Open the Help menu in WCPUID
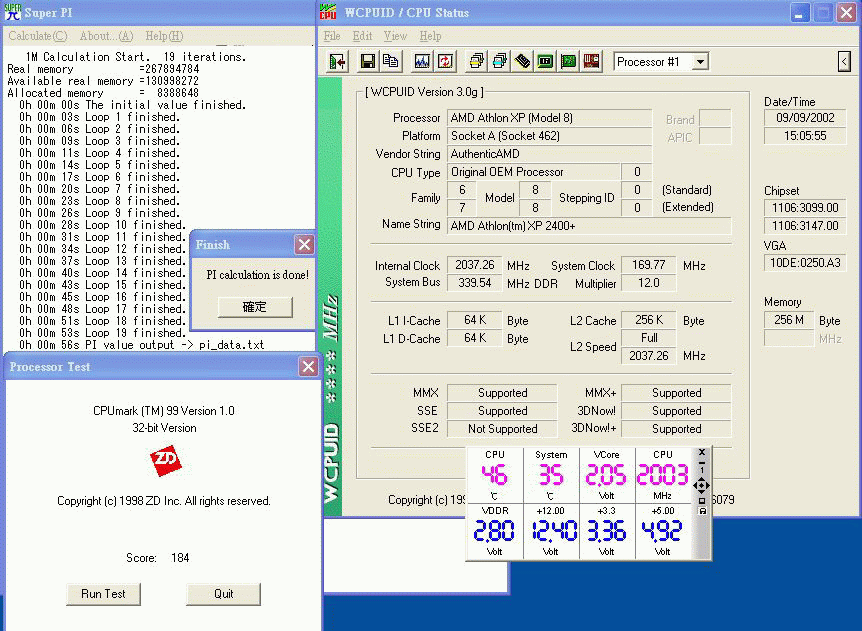Screen dimensions: 862x631 [430, 36]
